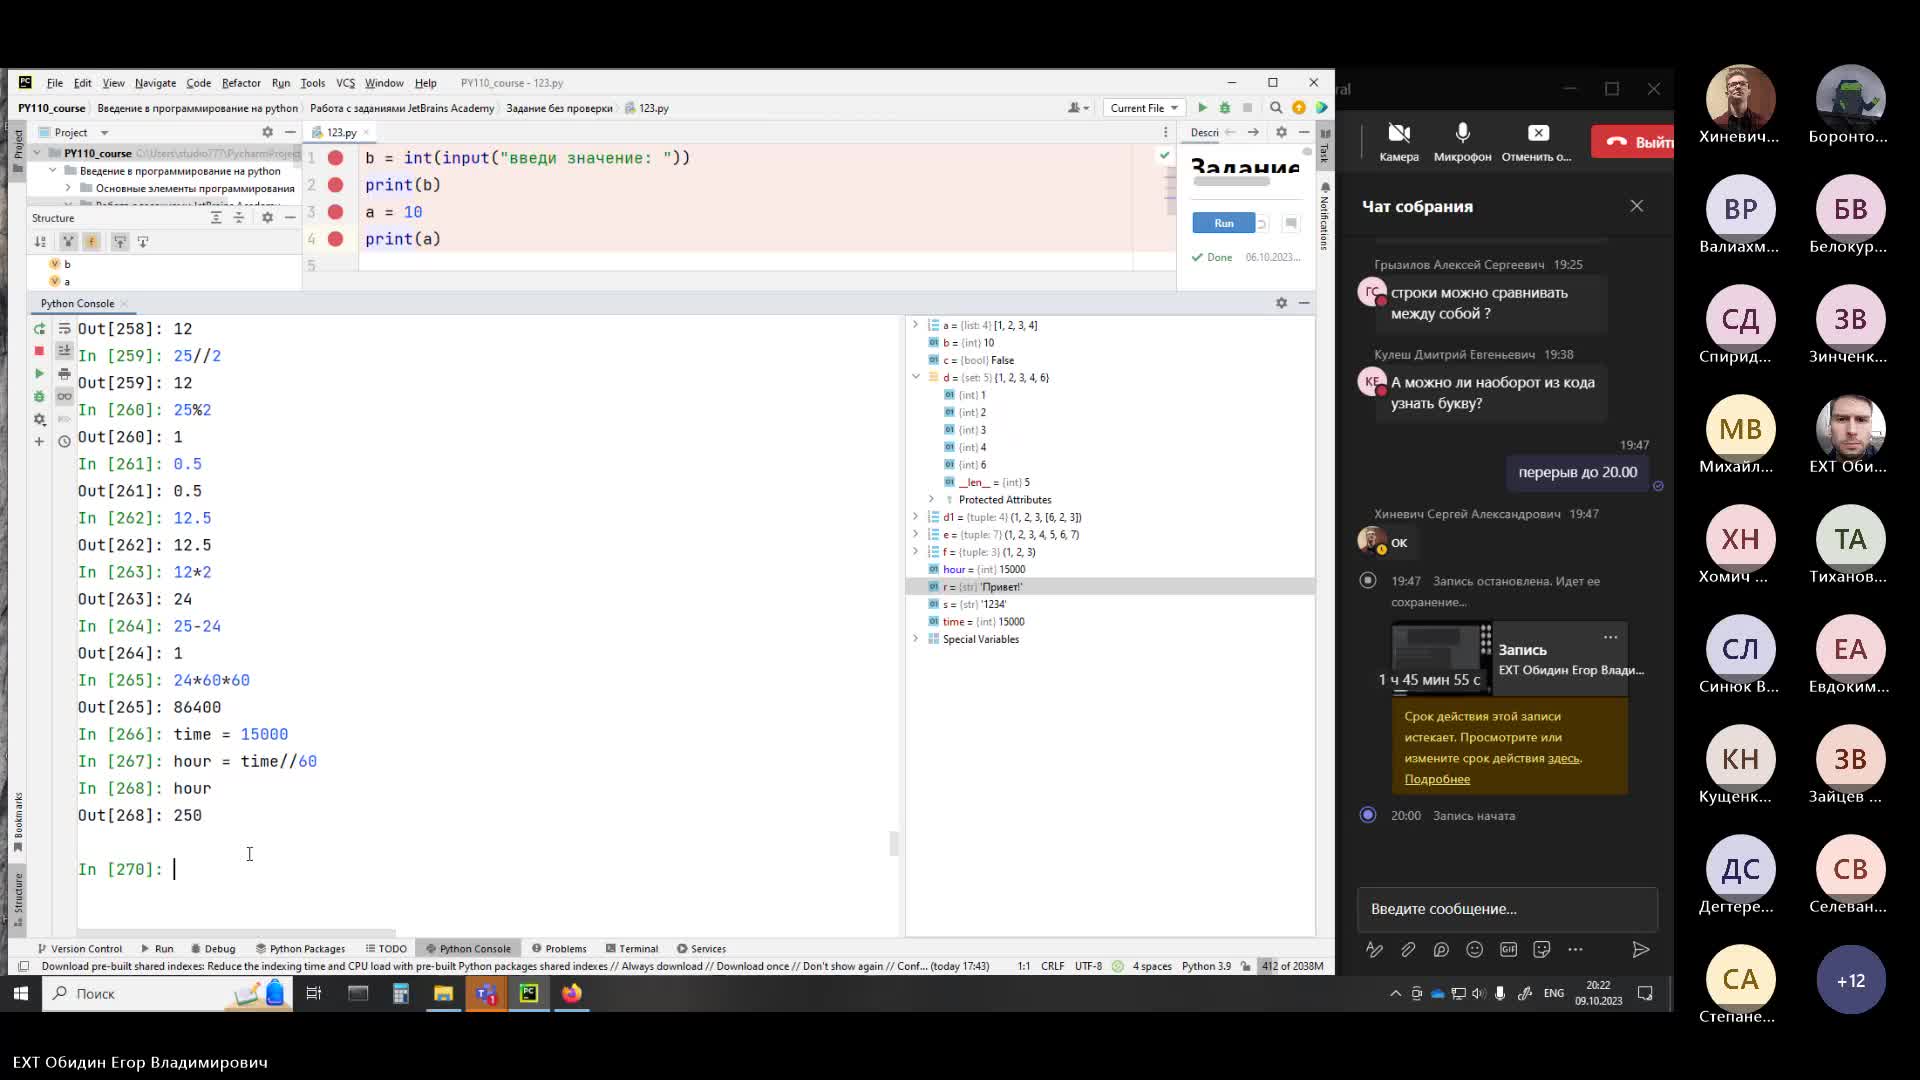Viewport: 1920px width, 1080px height.
Task: Collapse variable d set in variables pane
Action: 915,377
